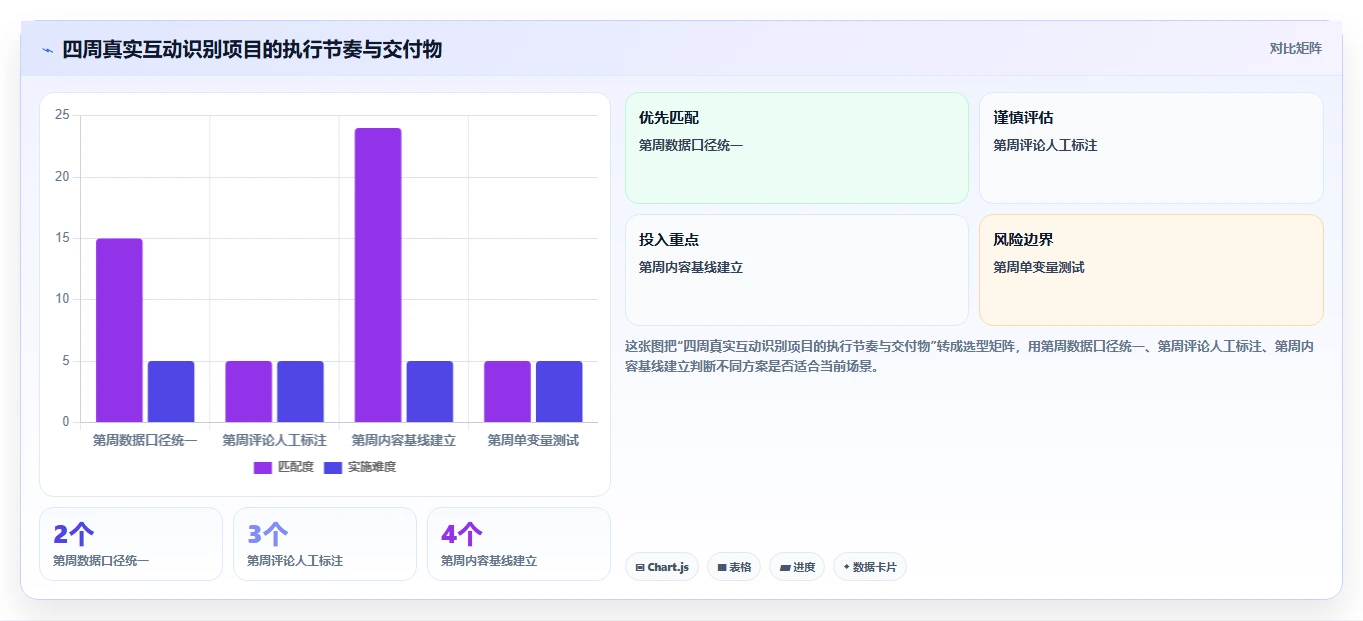Click the description paragraph starting with 这张图把
Image resolution: width=1363 pixels, height=621 pixels.
click(x=969, y=356)
